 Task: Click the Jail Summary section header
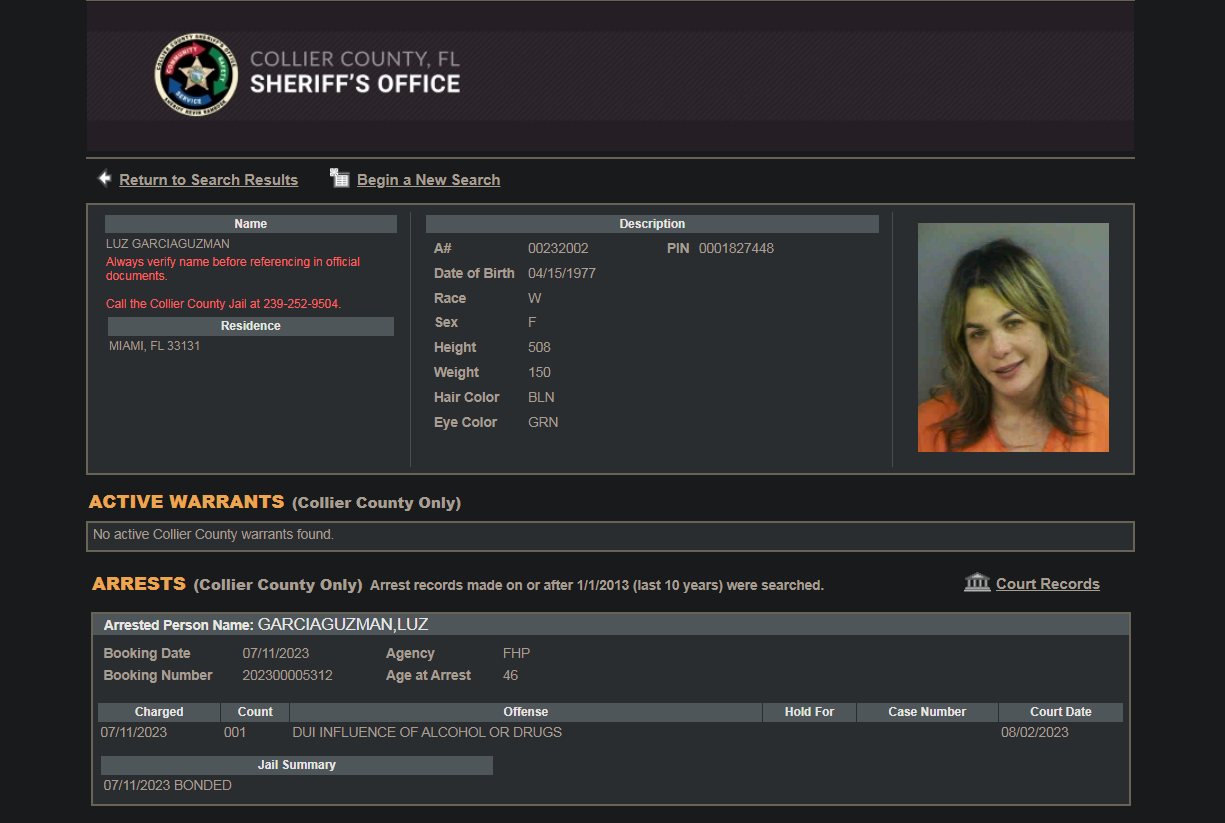click(x=296, y=765)
